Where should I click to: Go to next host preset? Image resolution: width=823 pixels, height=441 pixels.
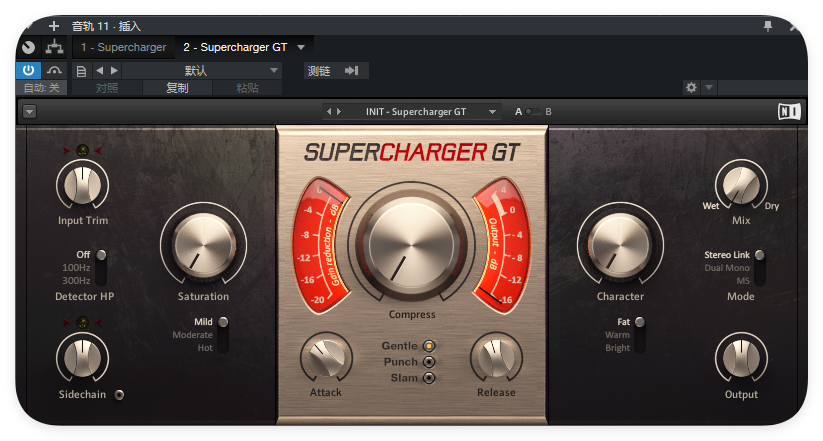114,70
